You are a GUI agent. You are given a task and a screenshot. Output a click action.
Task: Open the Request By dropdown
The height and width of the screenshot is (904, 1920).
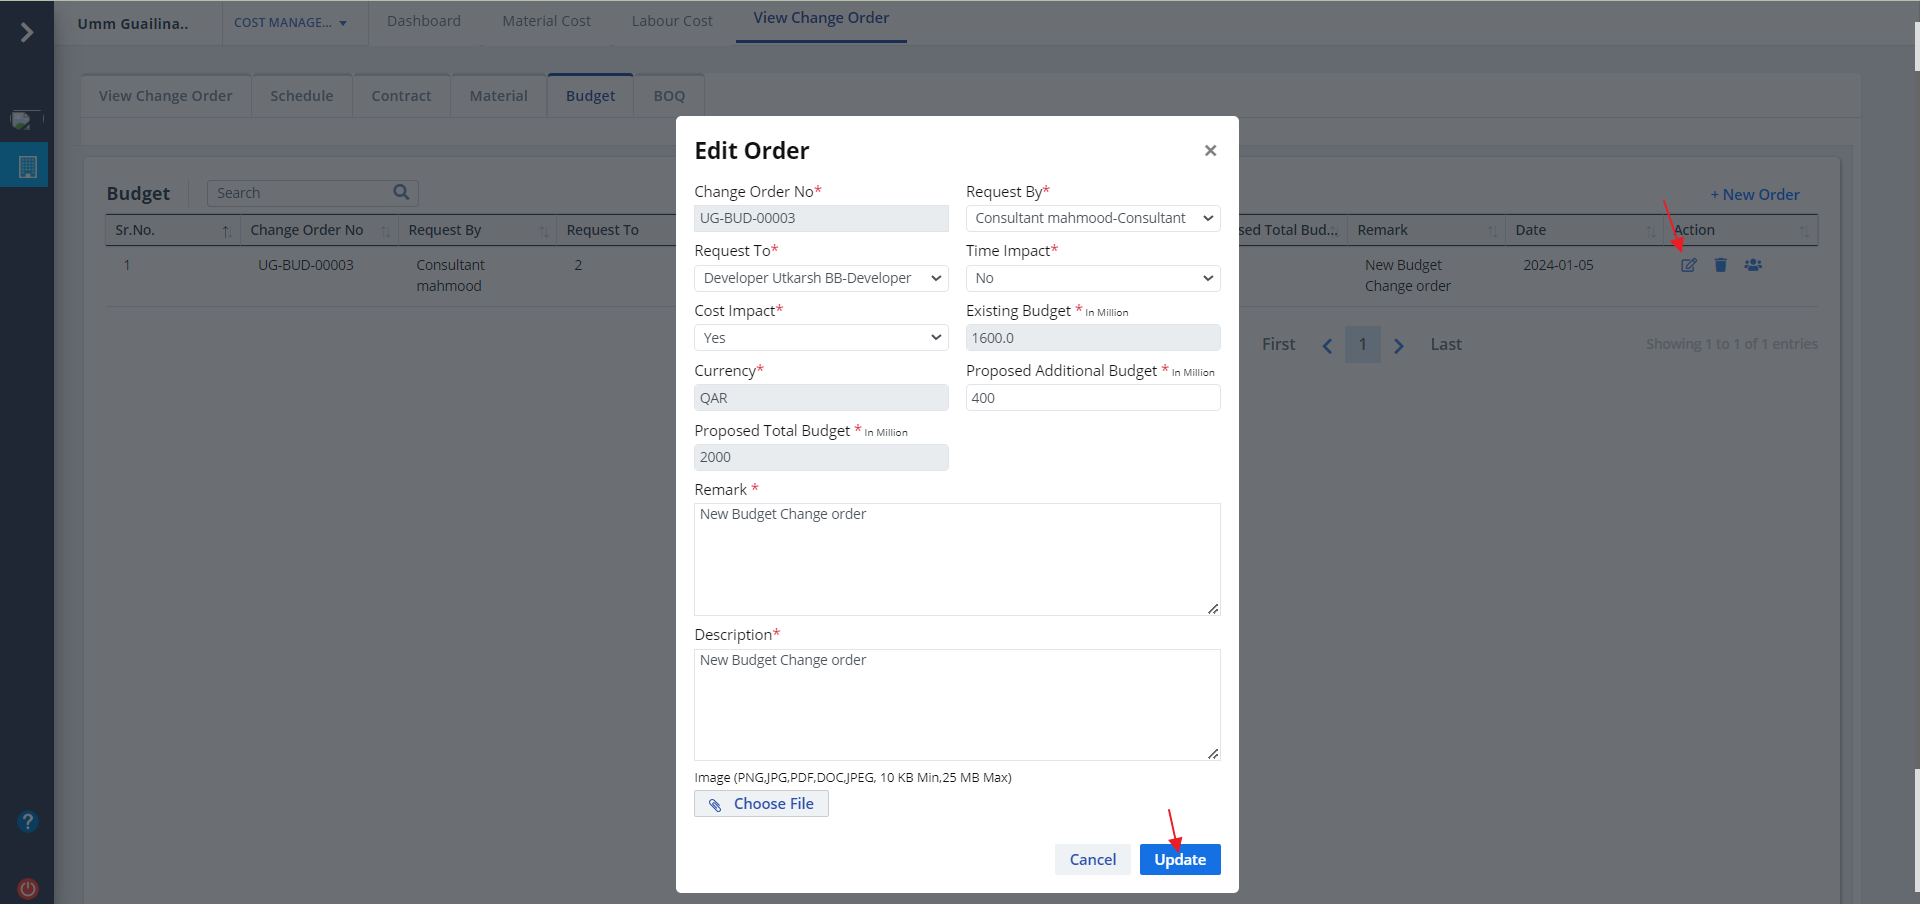(x=1092, y=218)
